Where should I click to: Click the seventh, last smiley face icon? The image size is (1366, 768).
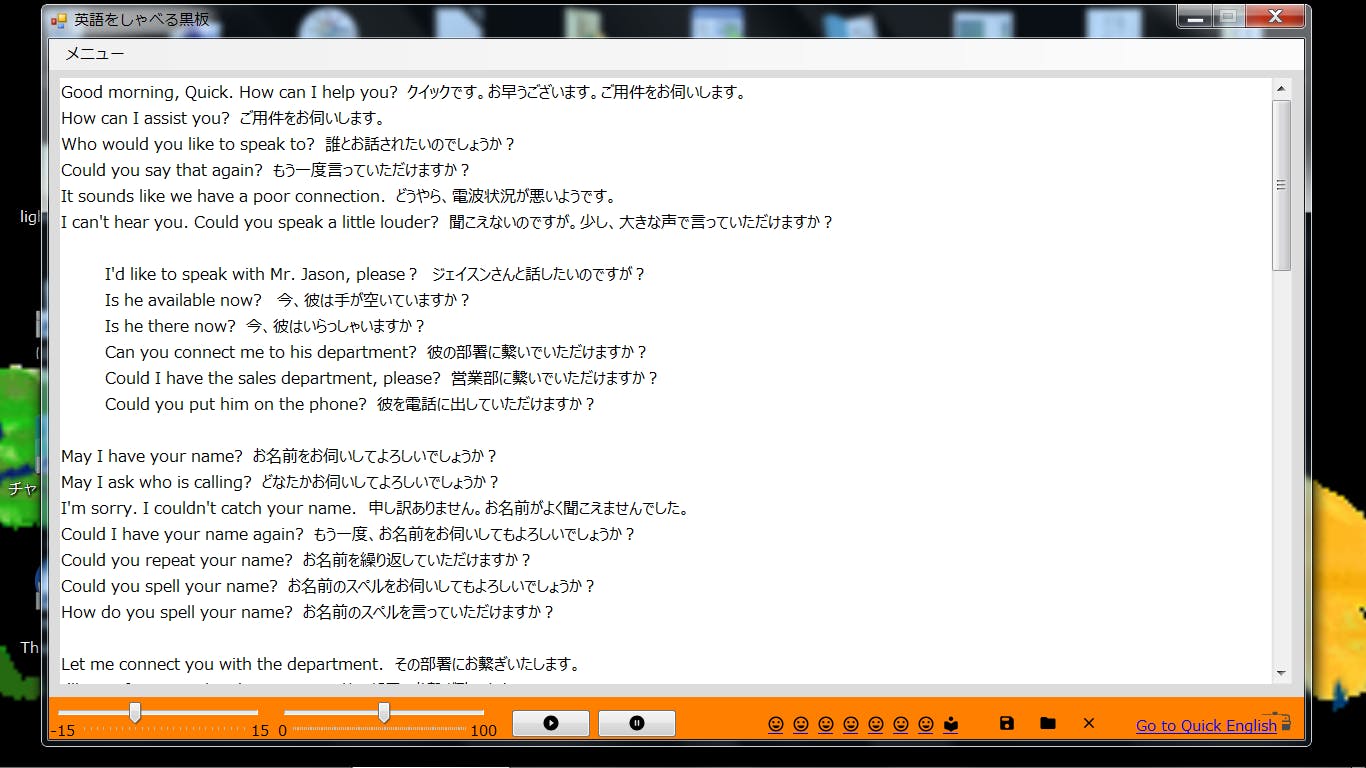click(926, 724)
